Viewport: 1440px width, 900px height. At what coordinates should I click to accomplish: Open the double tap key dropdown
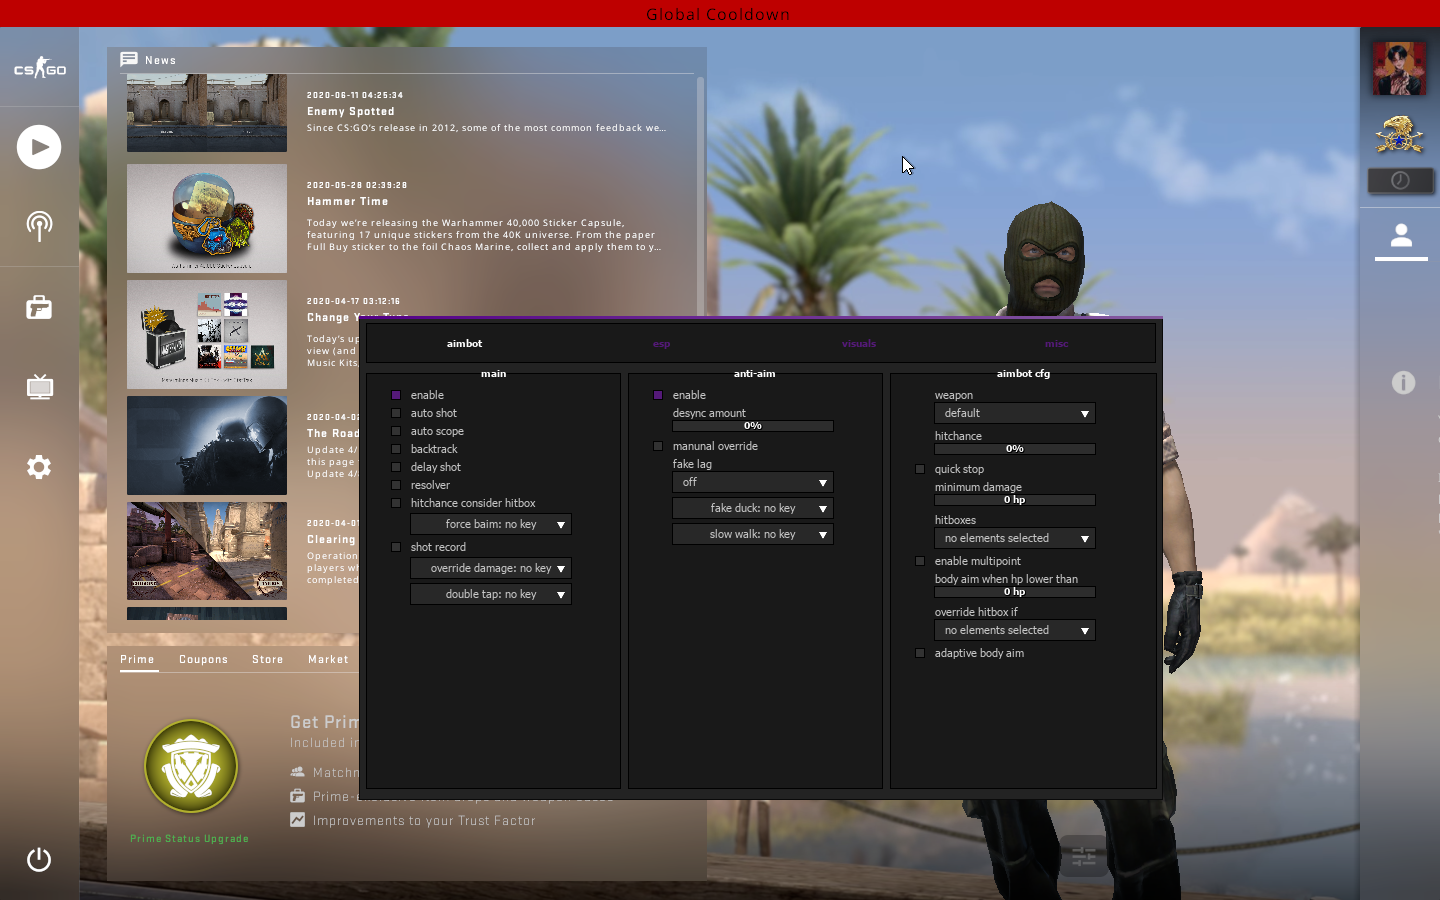tap(491, 594)
